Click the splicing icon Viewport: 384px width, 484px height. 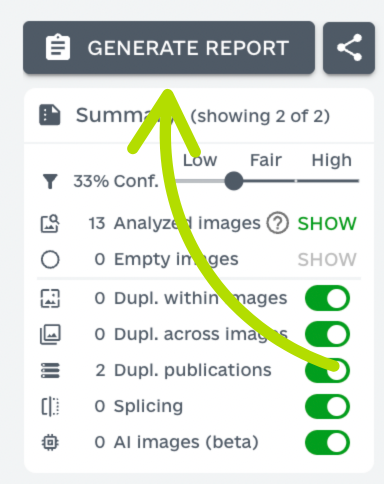[50, 406]
